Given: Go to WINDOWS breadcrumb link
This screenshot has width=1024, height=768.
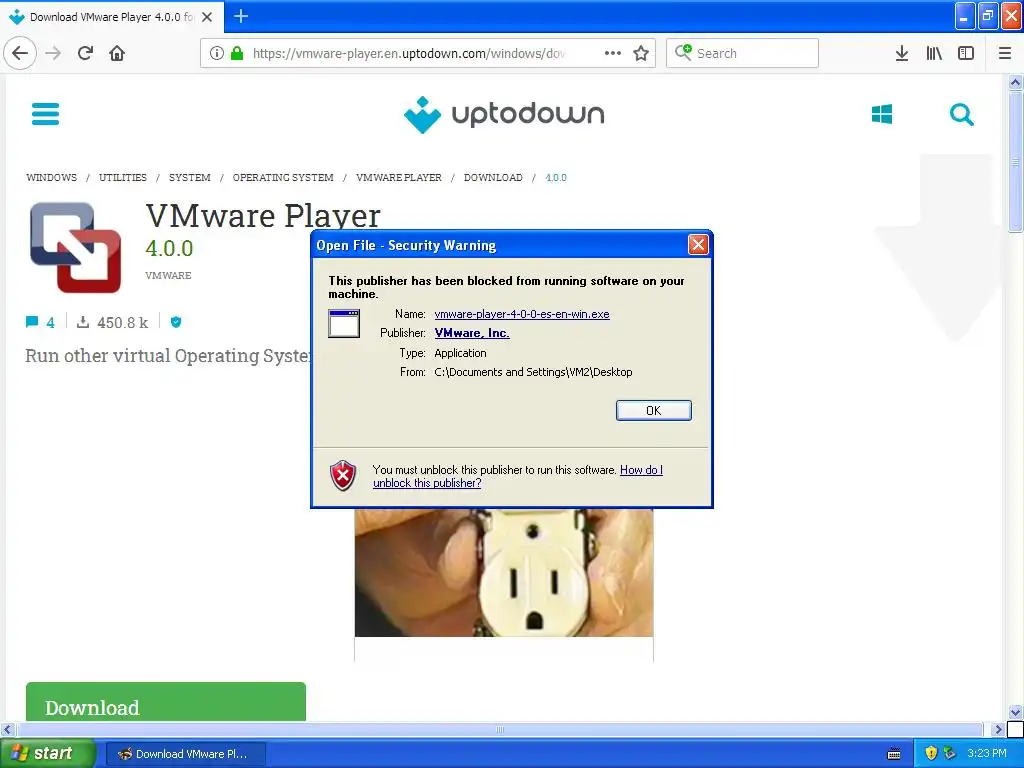Looking at the screenshot, I should (x=52, y=178).
